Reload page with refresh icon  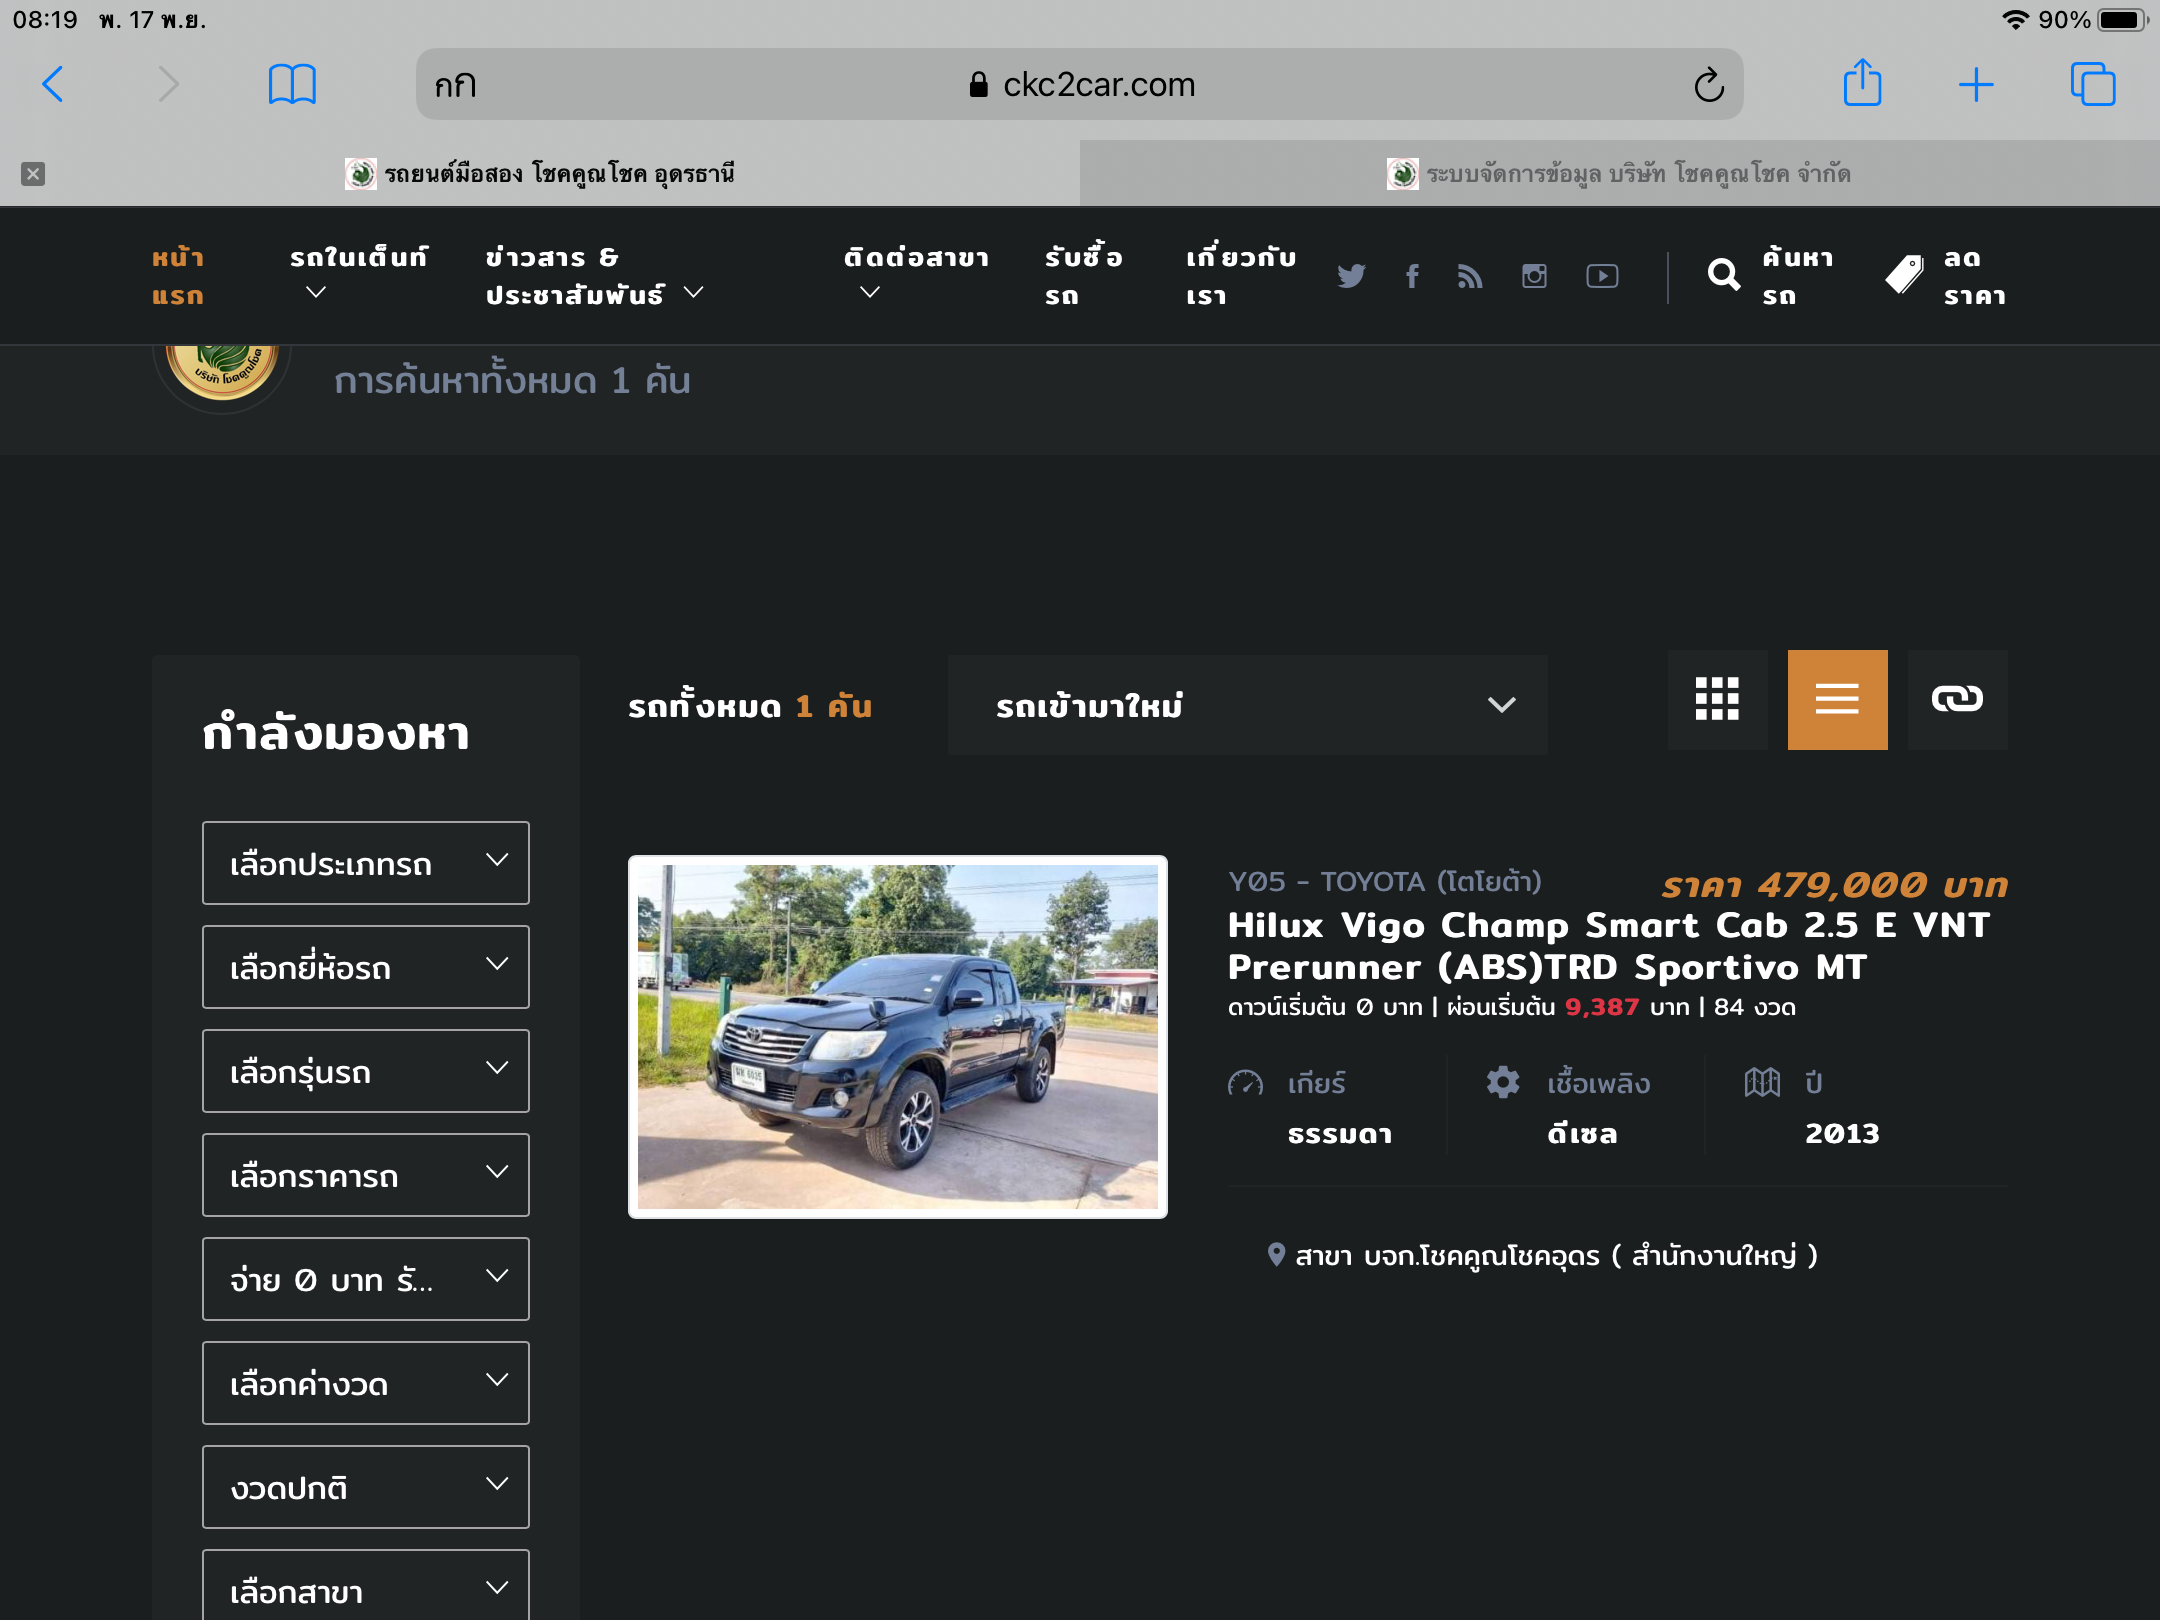(x=1709, y=85)
